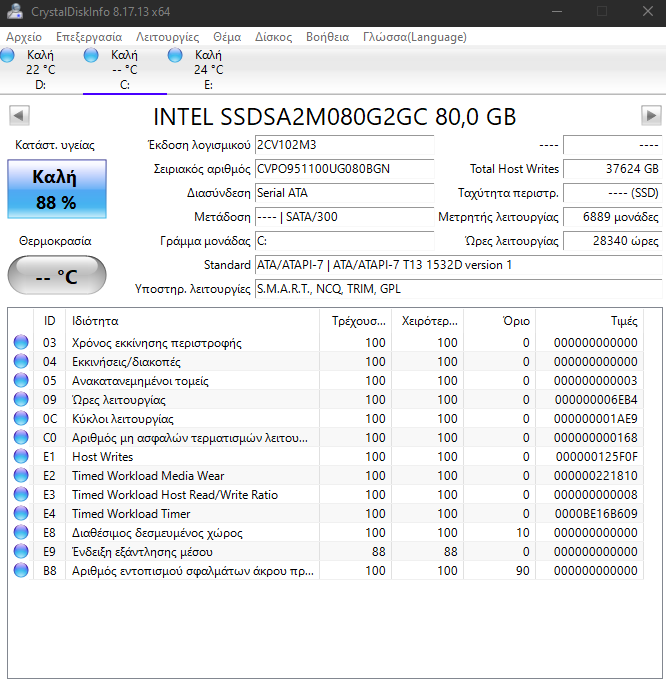Open the Δίσκος menu
This screenshot has height=682, width=666.
coord(273,37)
